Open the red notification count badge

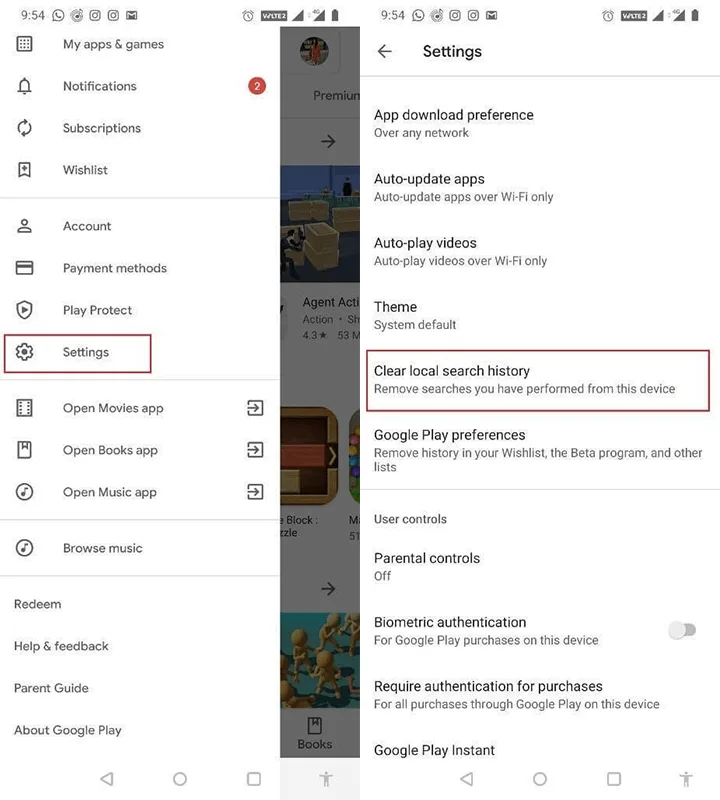pyautogui.click(x=257, y=86)
